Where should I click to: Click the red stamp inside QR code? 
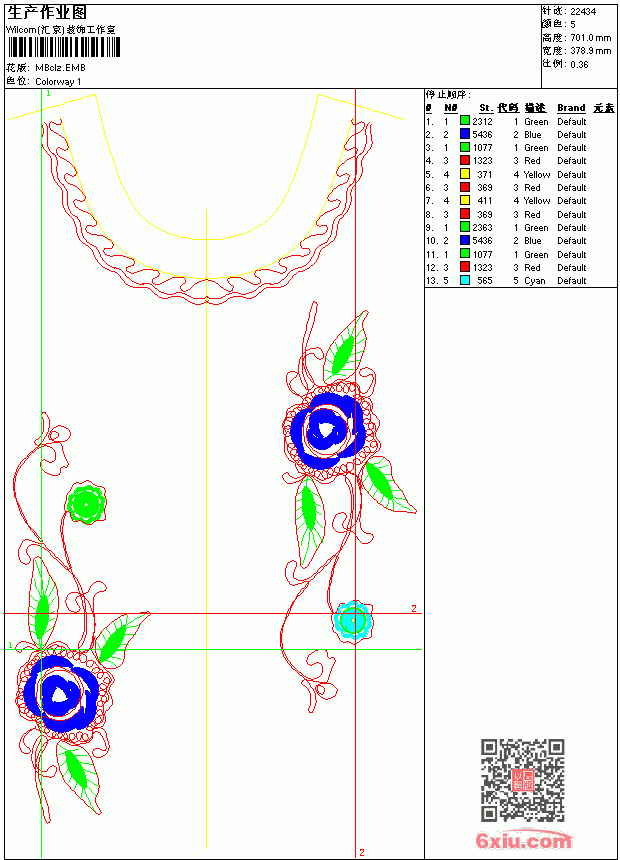[x=522, y=780]
